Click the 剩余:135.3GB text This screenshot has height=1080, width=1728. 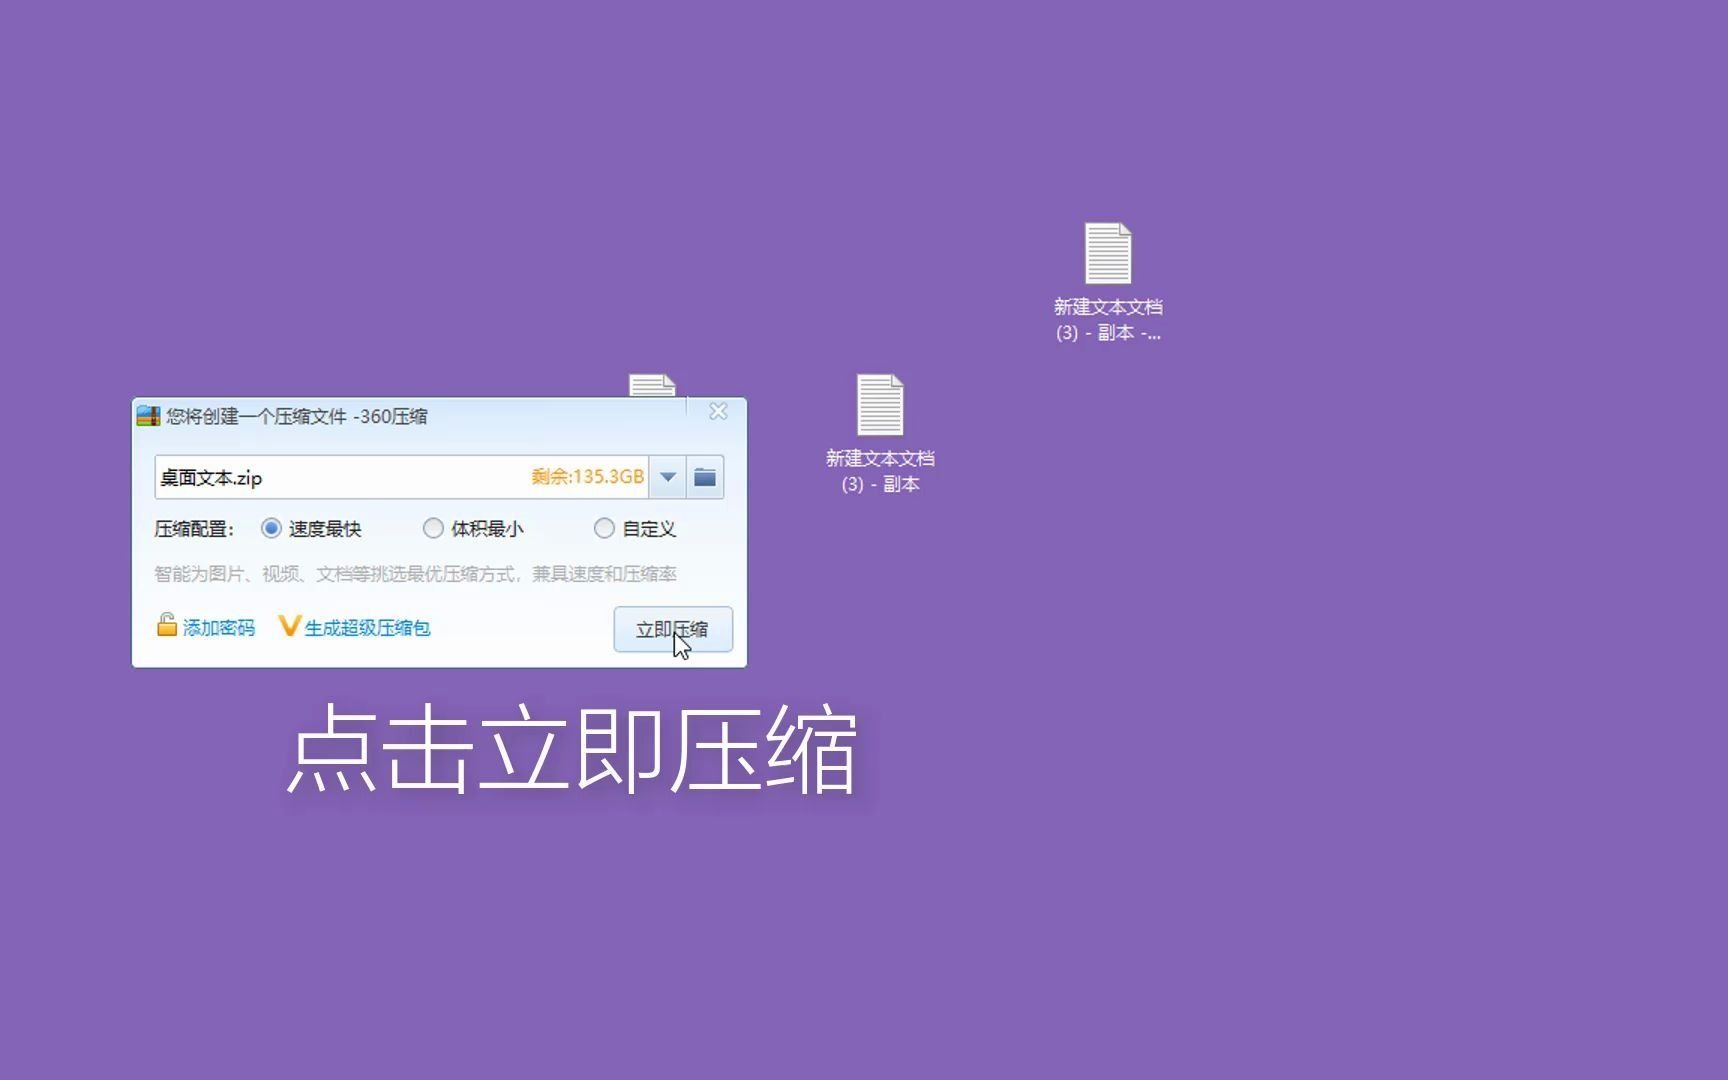(587, 477)
